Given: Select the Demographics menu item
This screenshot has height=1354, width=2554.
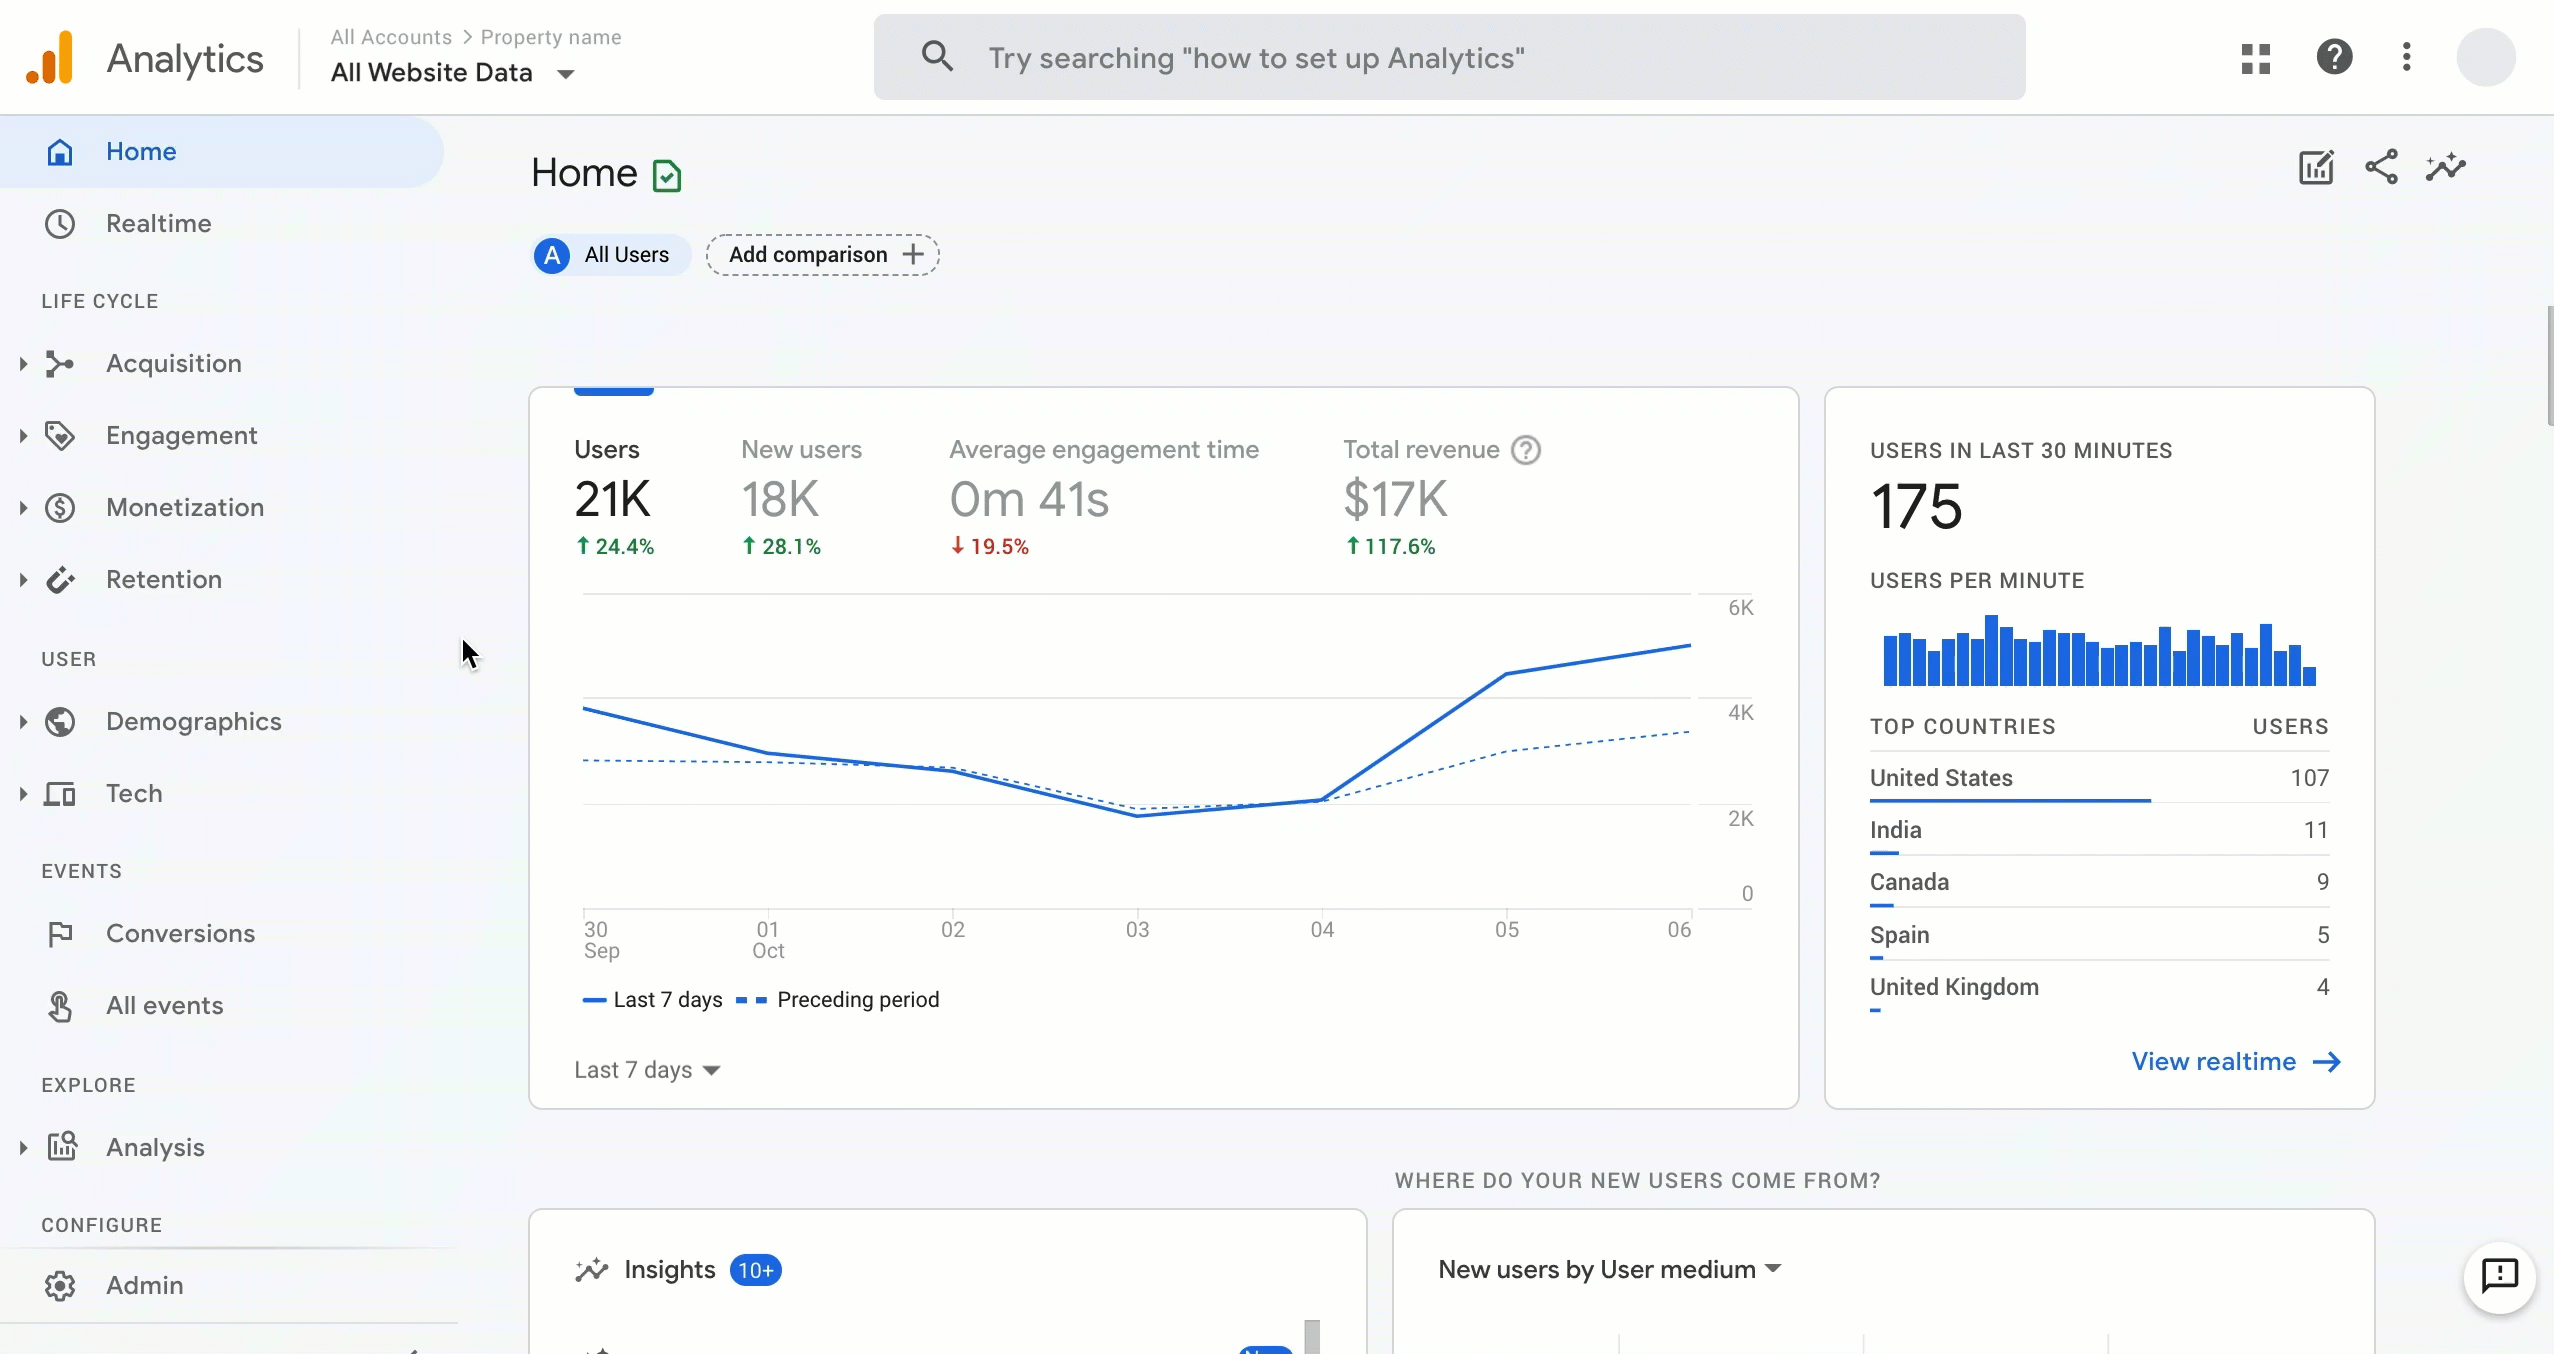Looking at the screenshot, I should pos(193,721).
